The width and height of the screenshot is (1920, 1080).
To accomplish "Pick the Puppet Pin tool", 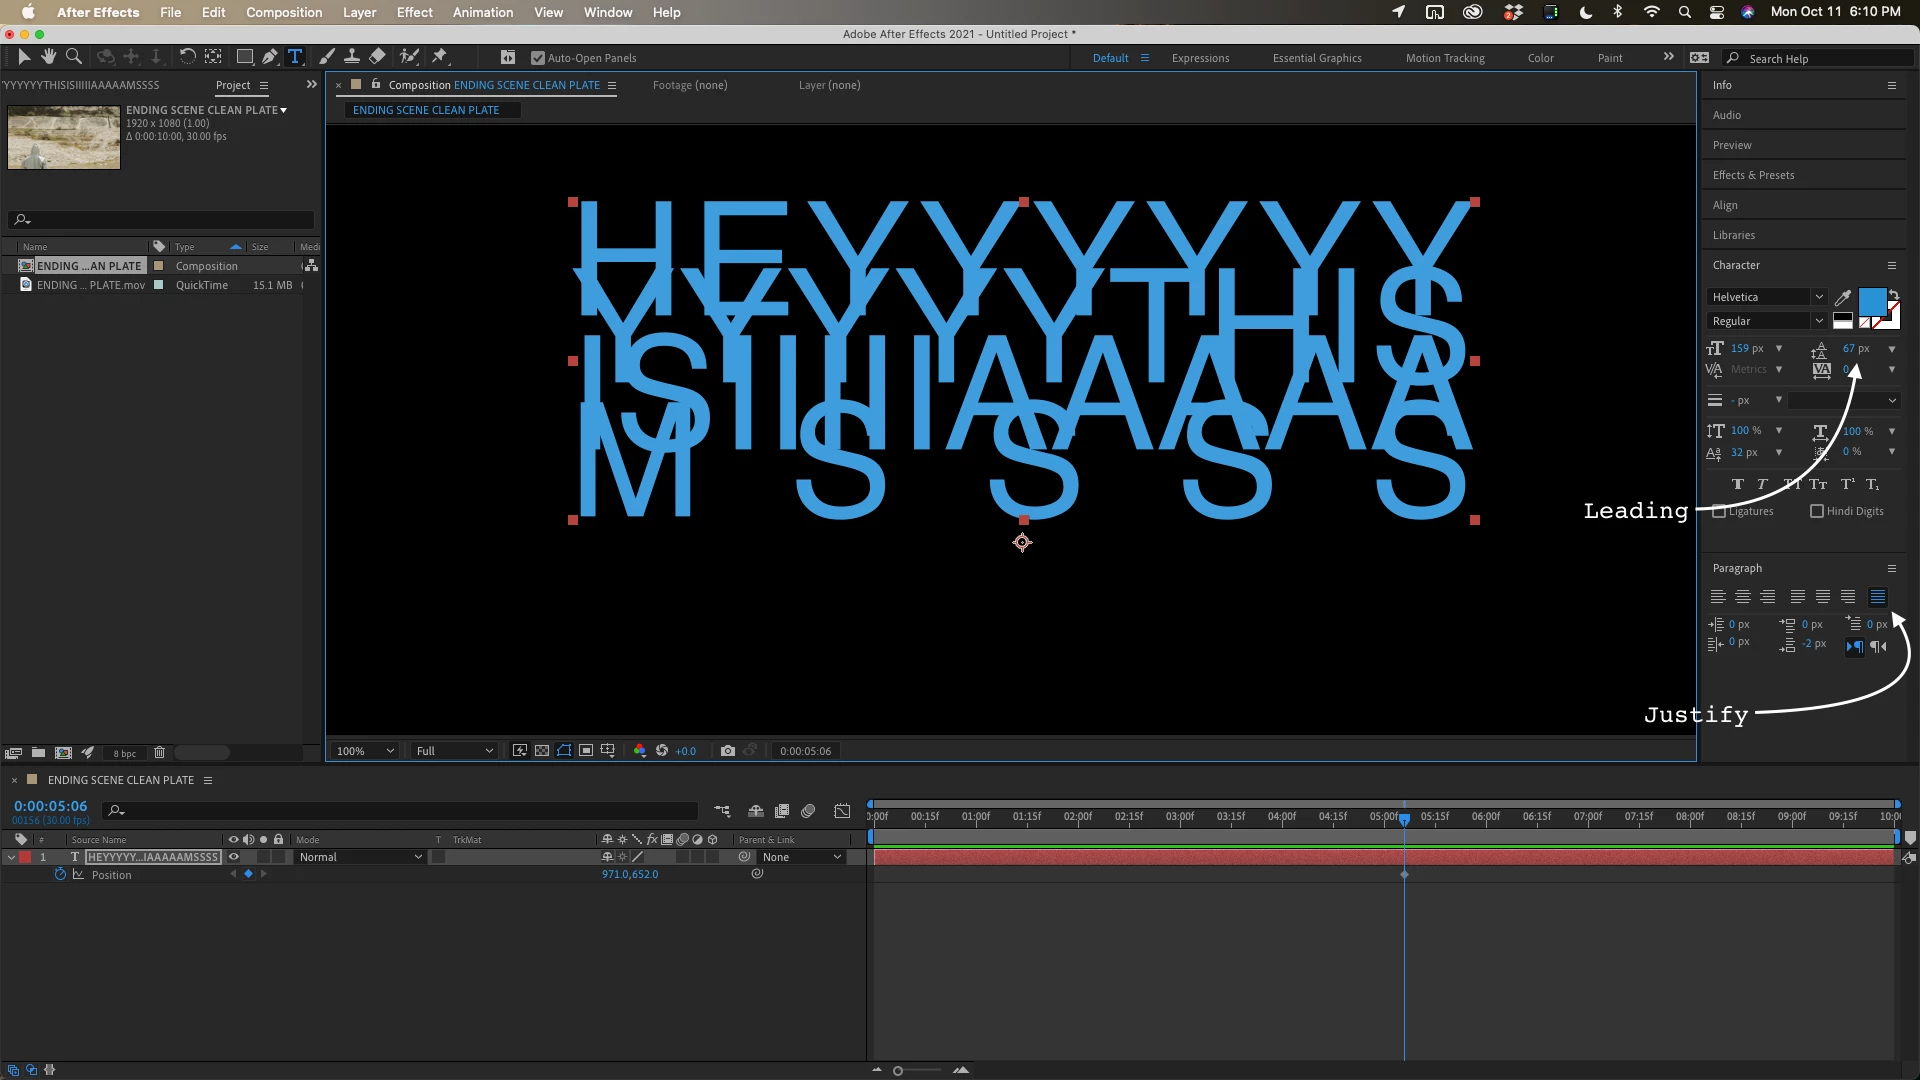I will point(439,57).
